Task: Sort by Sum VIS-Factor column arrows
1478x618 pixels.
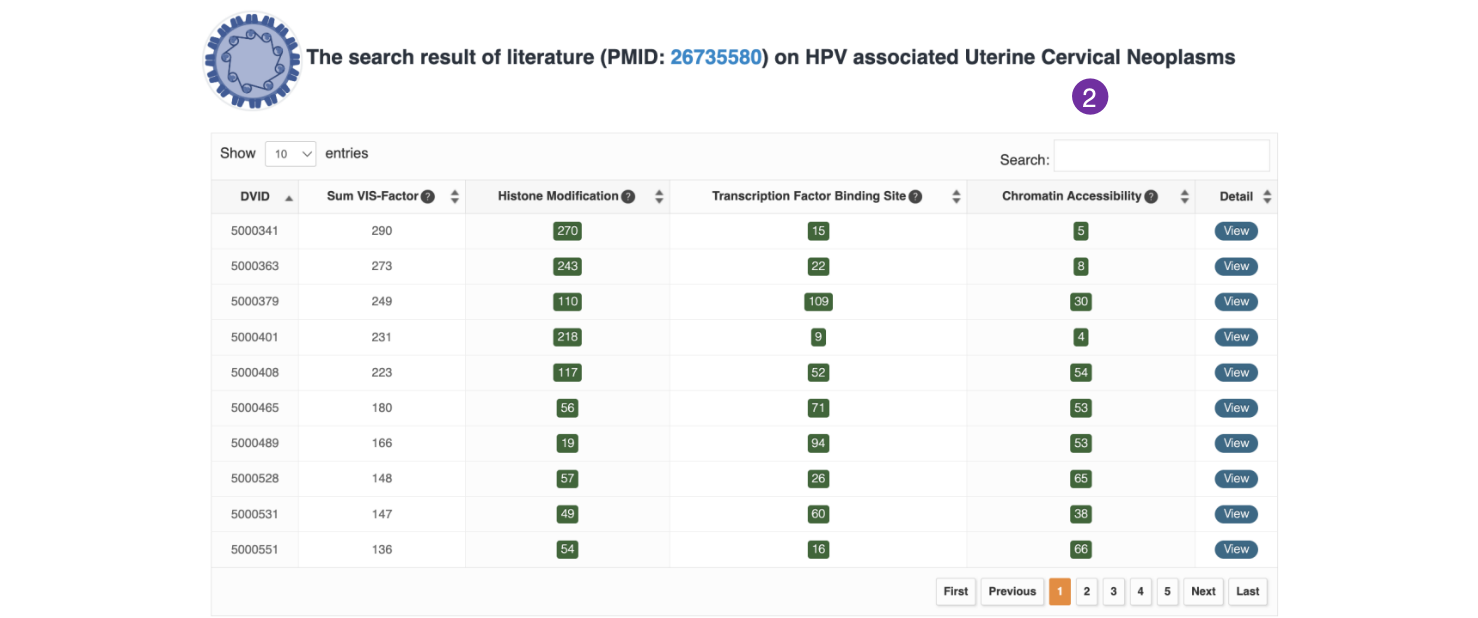Action: click(x=455, y=197)
